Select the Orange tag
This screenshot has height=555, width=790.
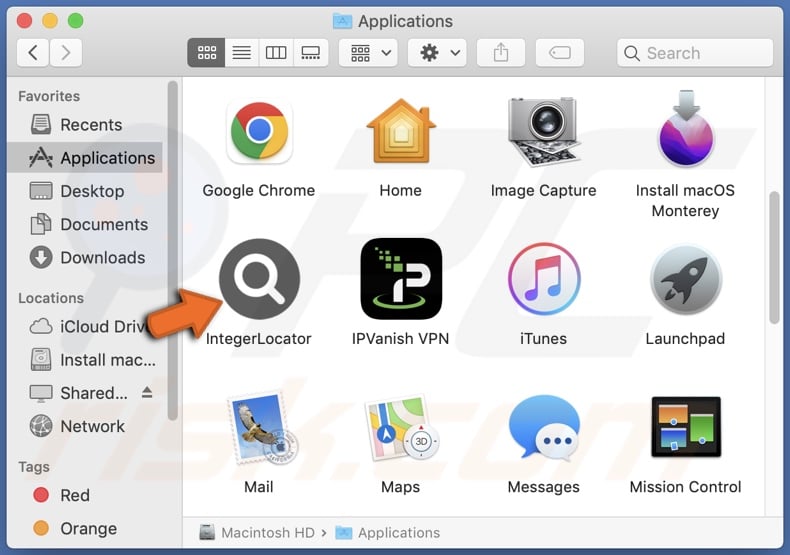pyautogui.click(x=85, y=528)
